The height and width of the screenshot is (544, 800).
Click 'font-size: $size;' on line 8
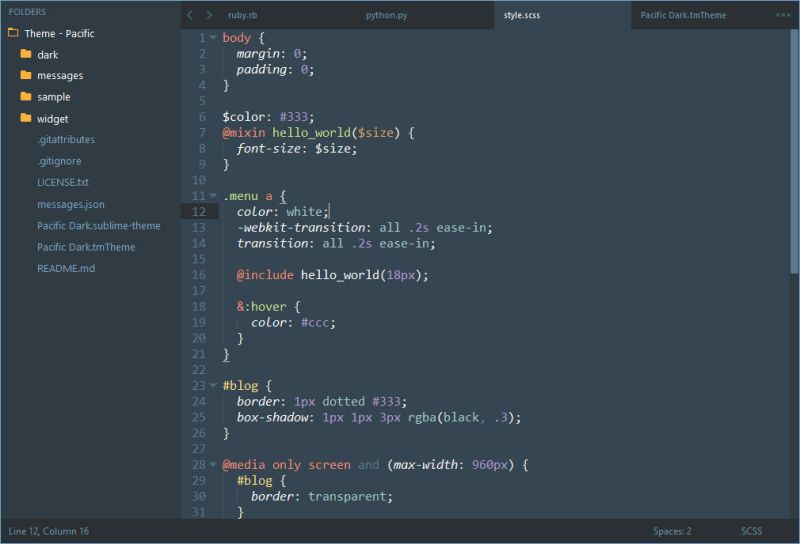297,149
